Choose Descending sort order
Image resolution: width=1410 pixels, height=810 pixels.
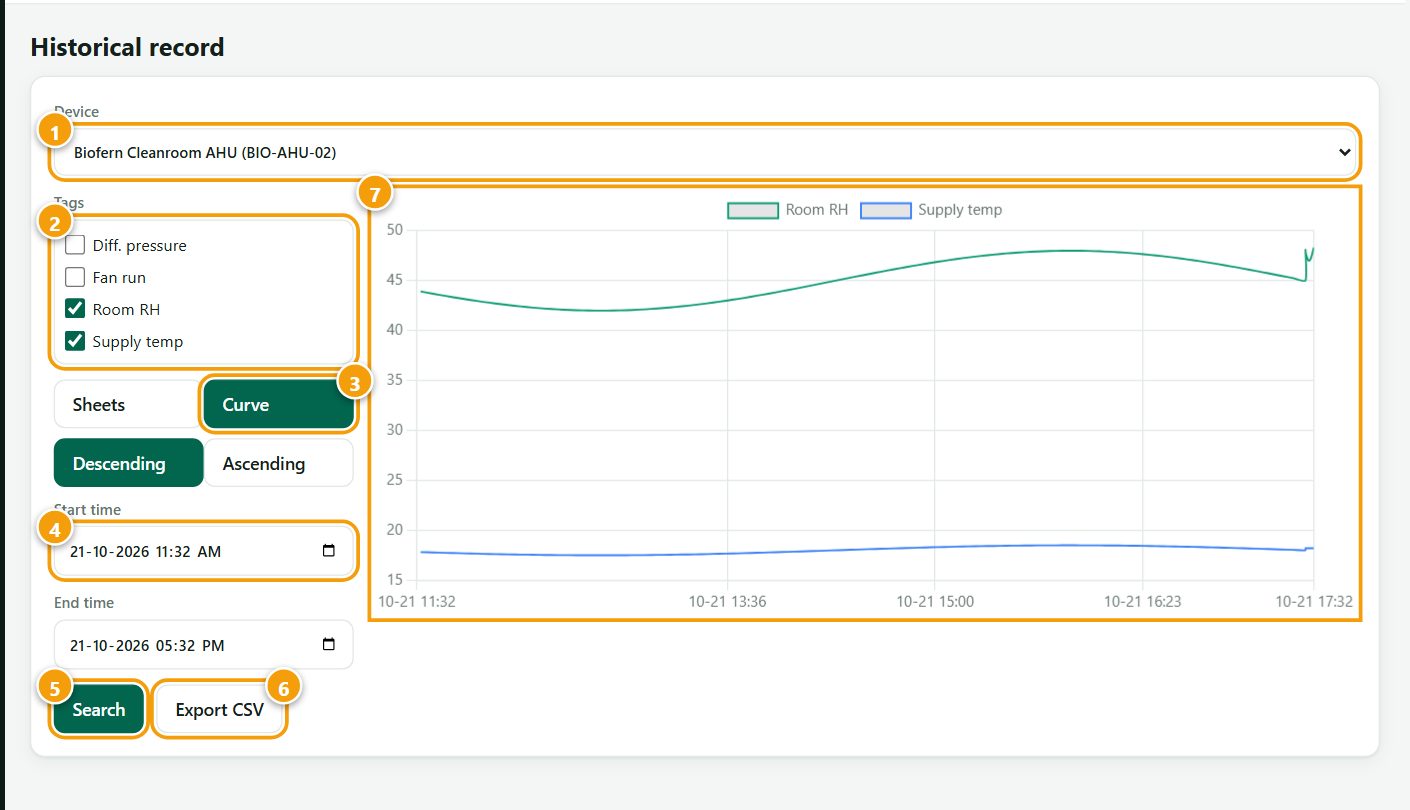[x=128, y=463]
